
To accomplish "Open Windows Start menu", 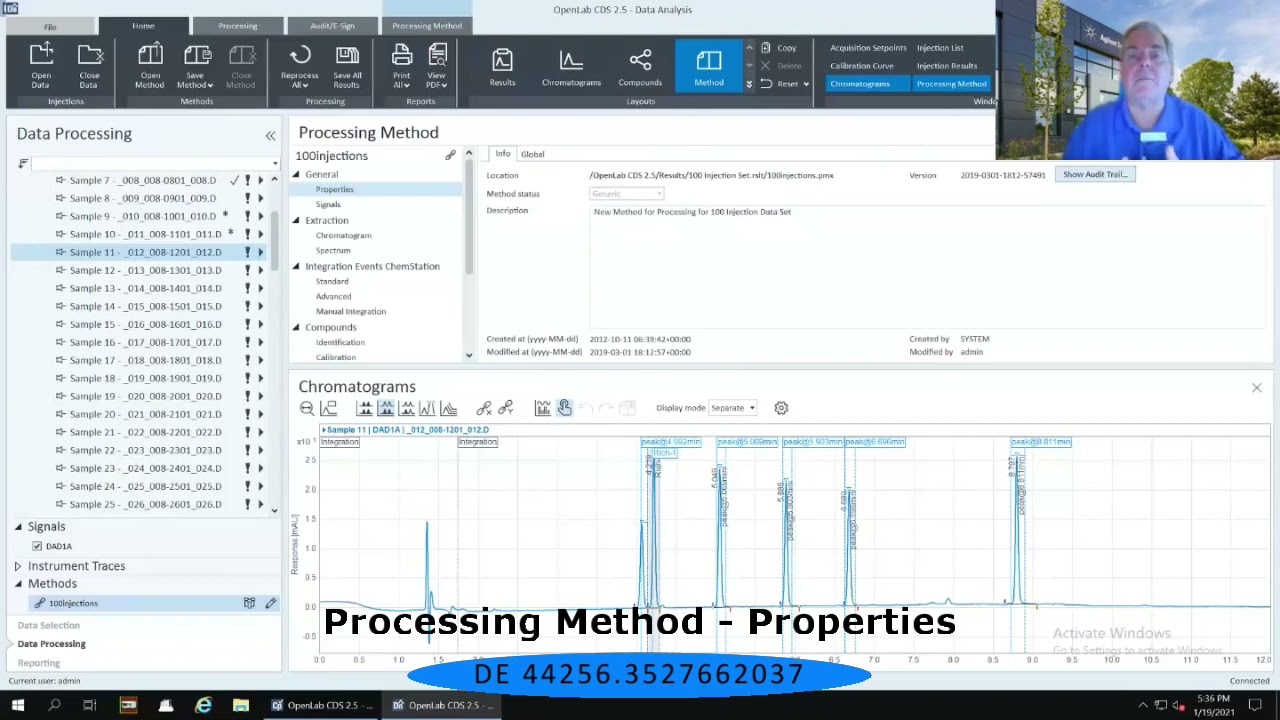I will click(17, 706).
